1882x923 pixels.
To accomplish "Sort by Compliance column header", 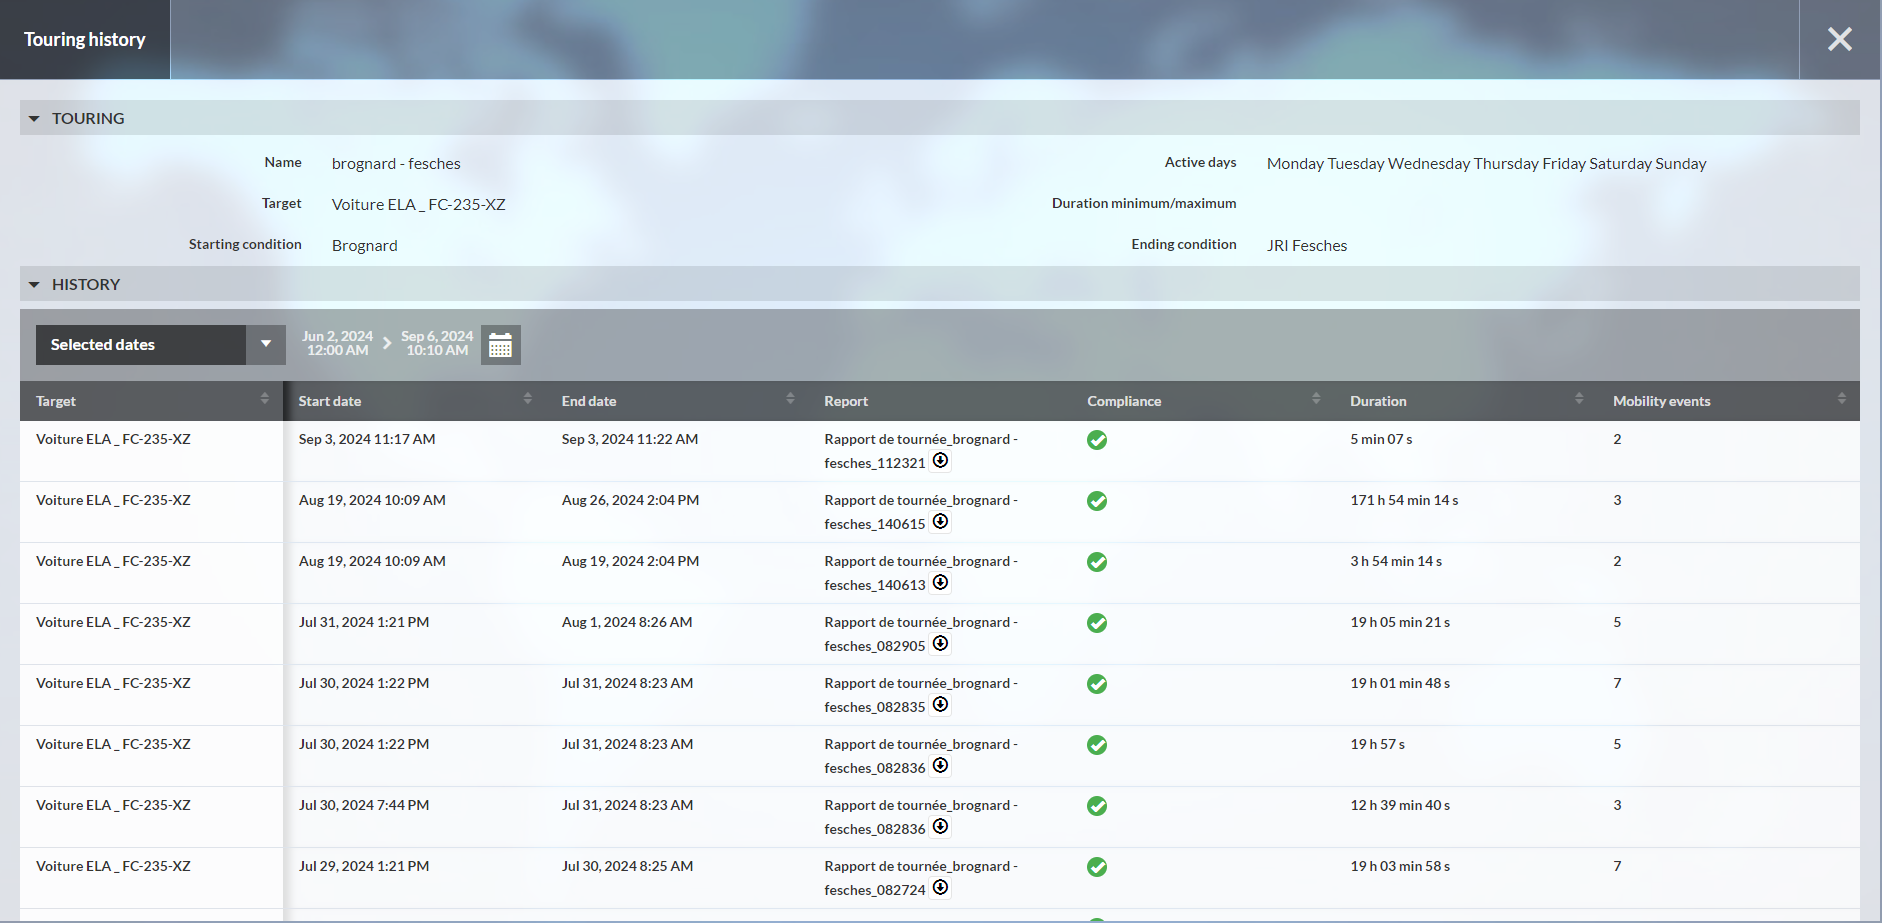I will pyautogui.click(x=1315, y=400).
